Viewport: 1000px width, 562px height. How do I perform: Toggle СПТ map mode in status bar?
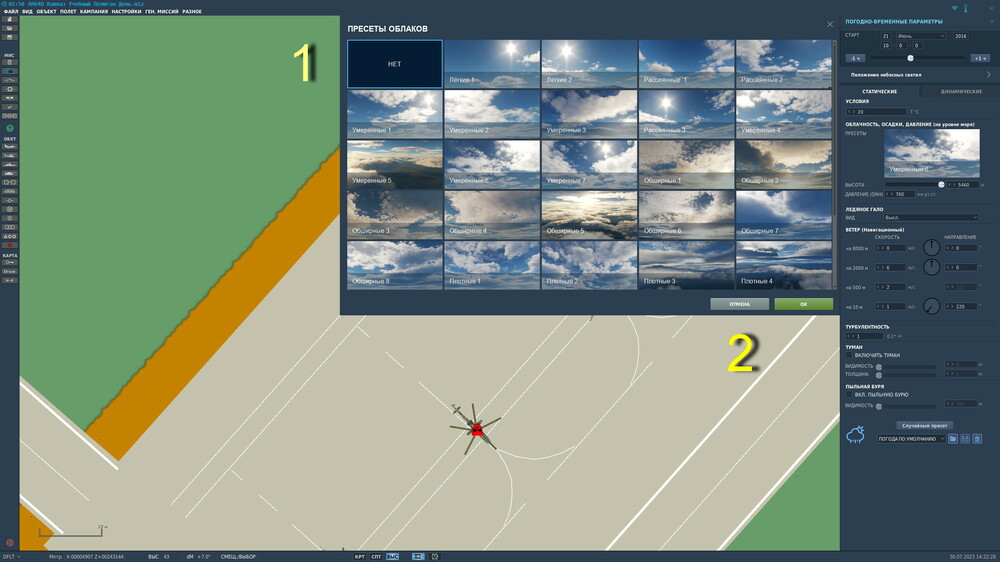point(376,557)
